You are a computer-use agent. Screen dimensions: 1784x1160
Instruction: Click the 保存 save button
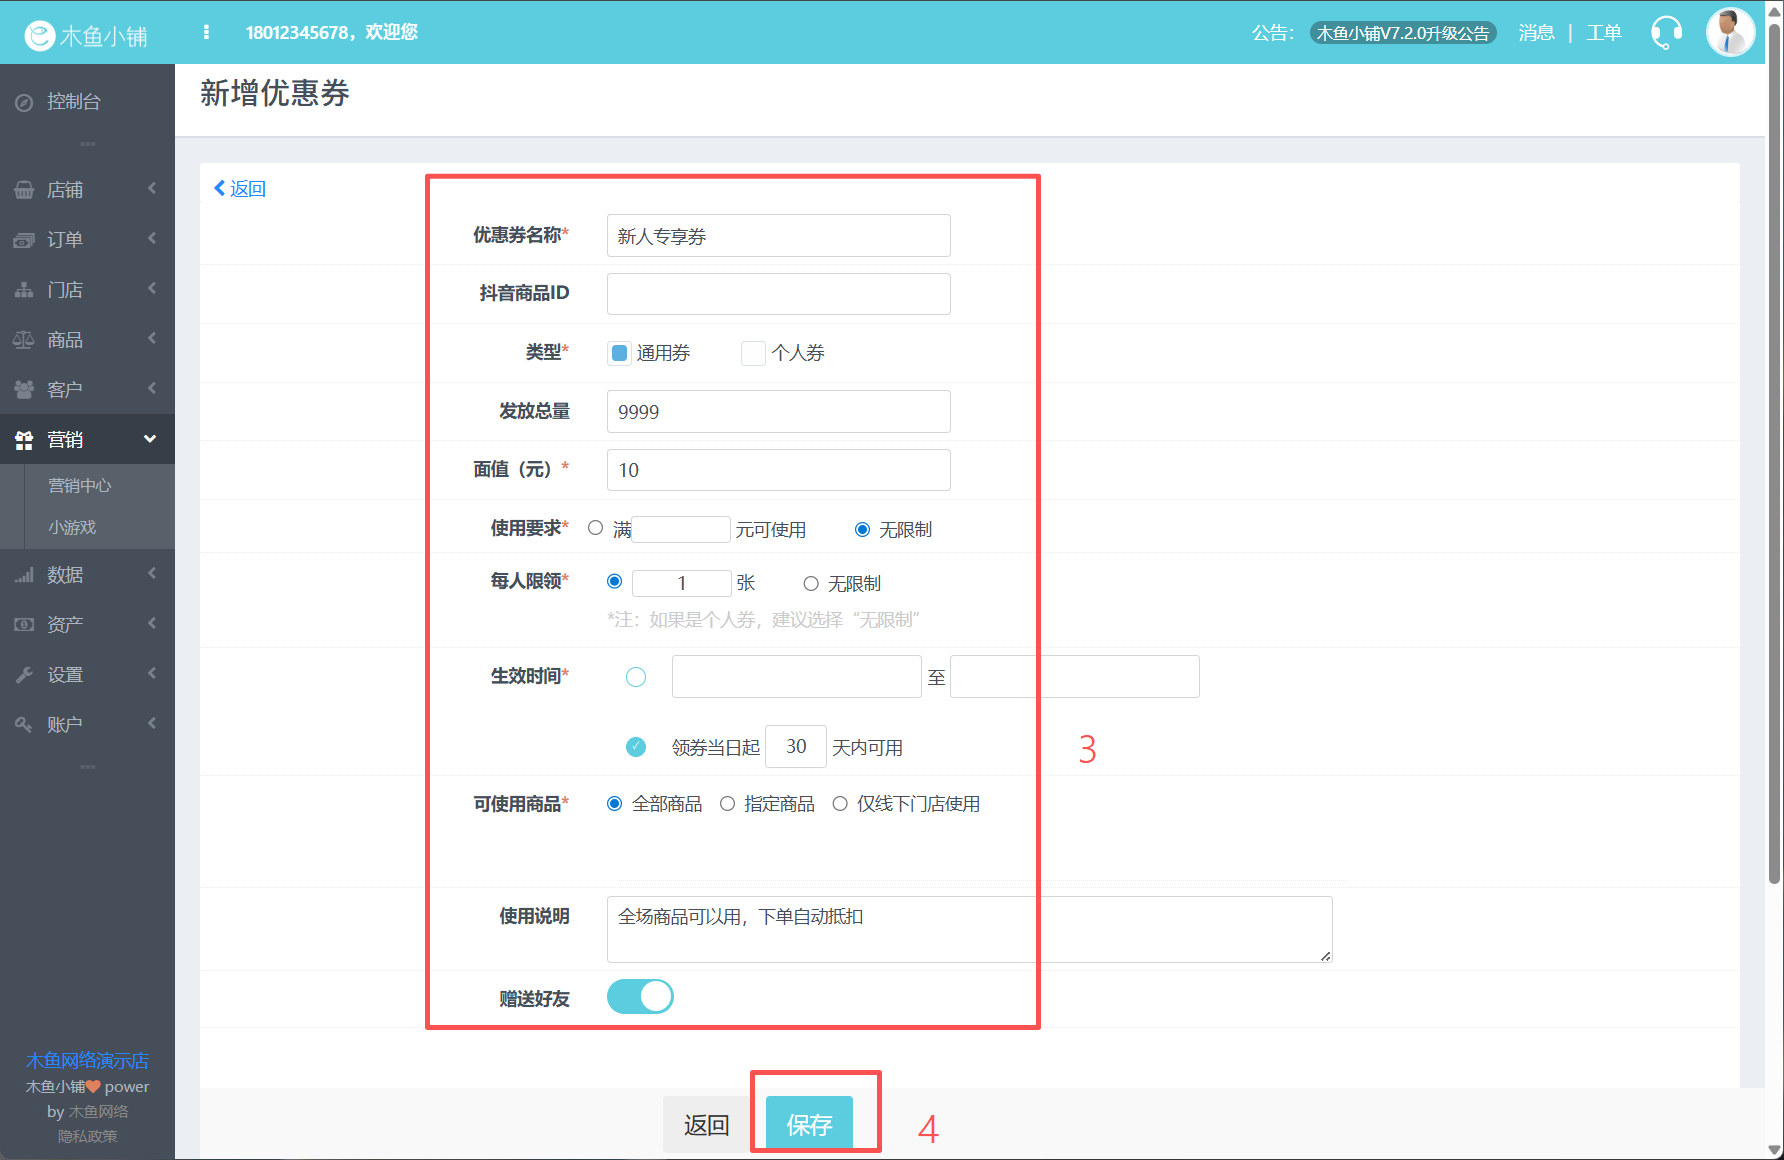tap(809, 1124)
